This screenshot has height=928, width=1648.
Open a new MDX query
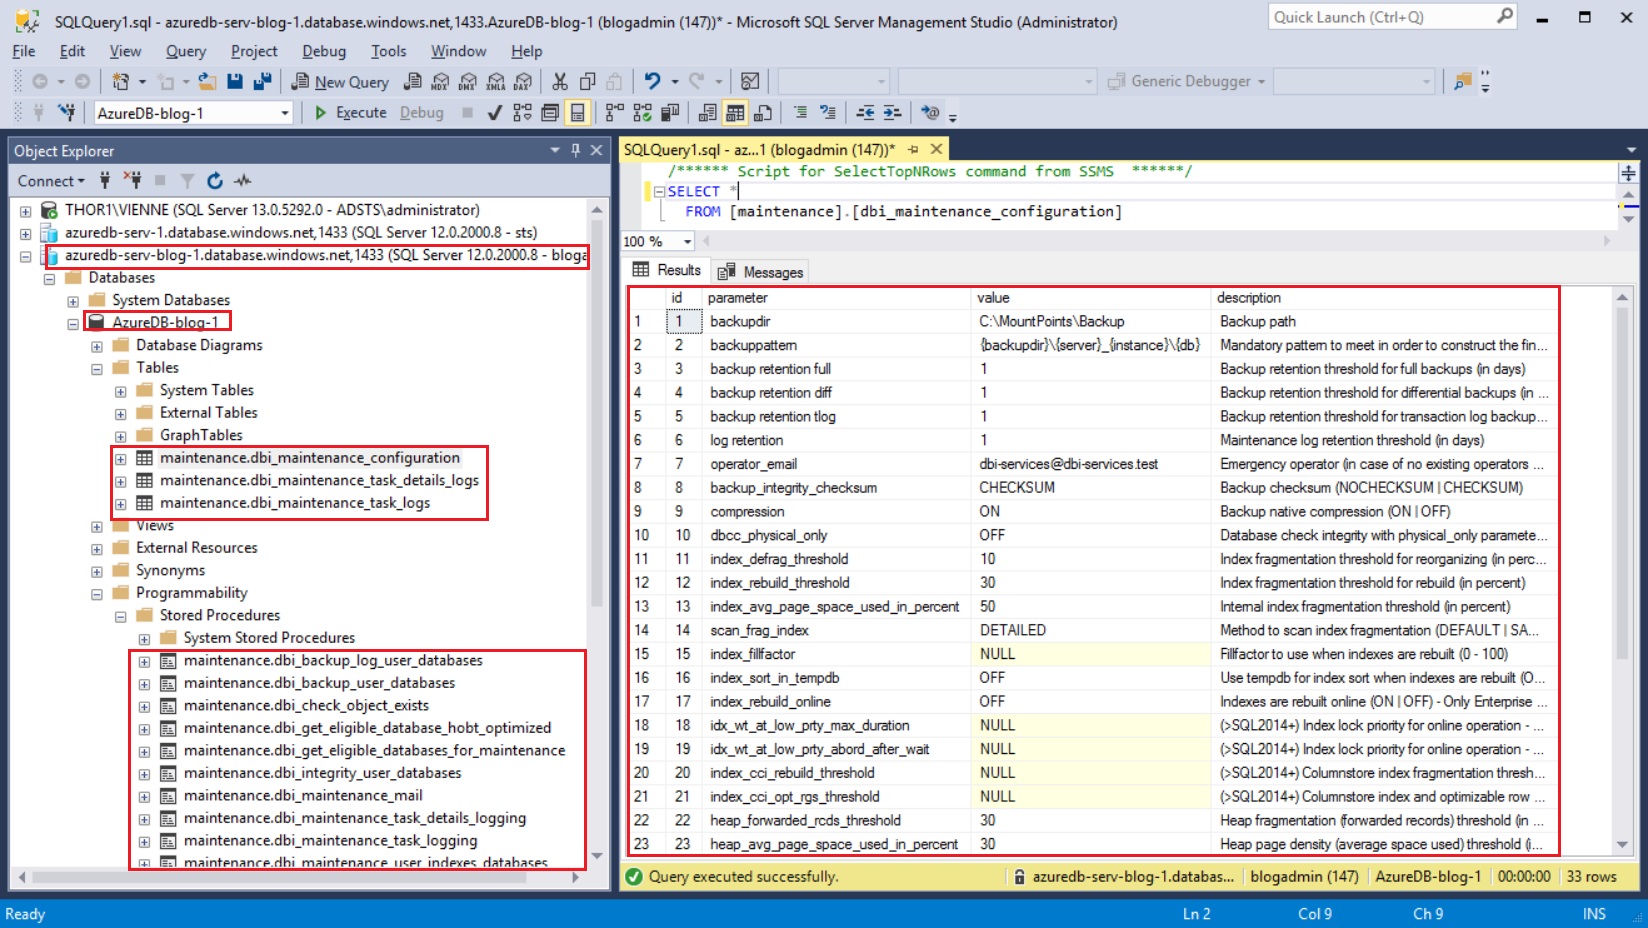[440, 81]
